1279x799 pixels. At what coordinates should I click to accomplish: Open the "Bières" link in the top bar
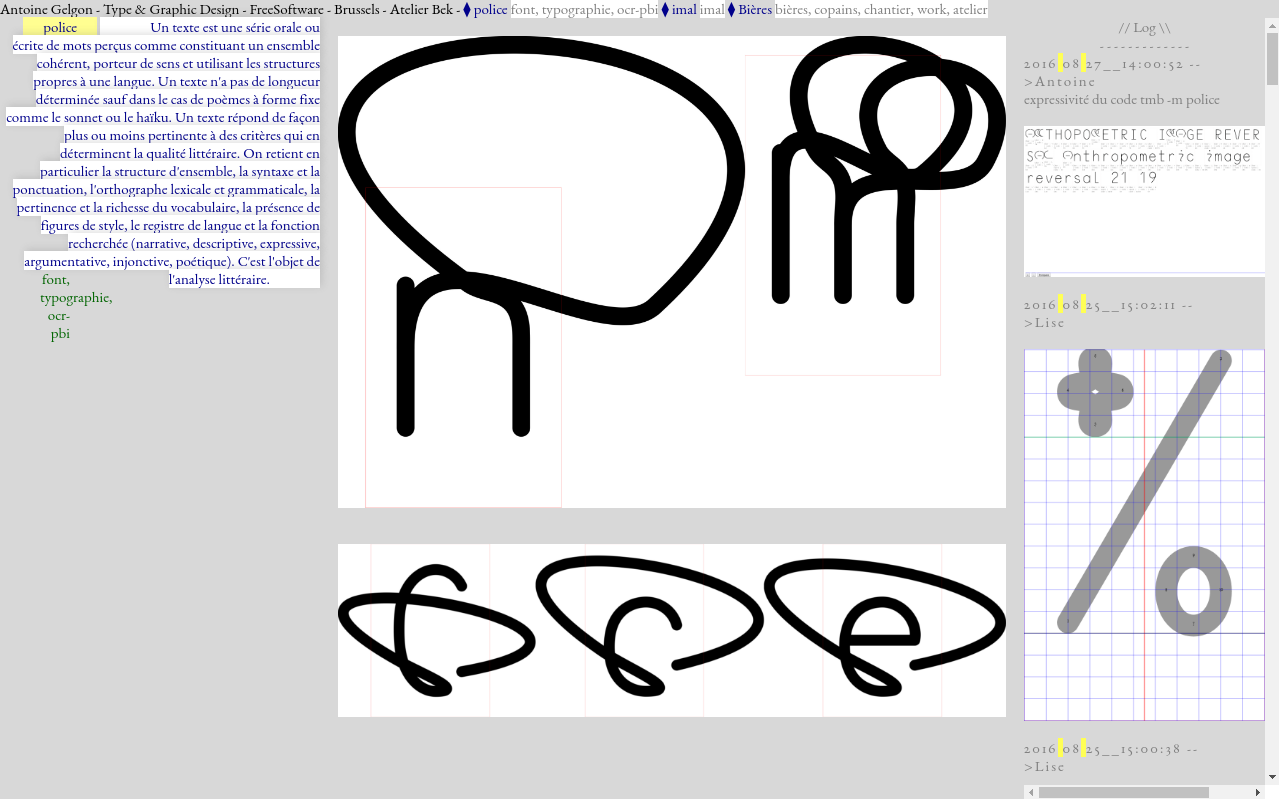(x=755, y=10)
